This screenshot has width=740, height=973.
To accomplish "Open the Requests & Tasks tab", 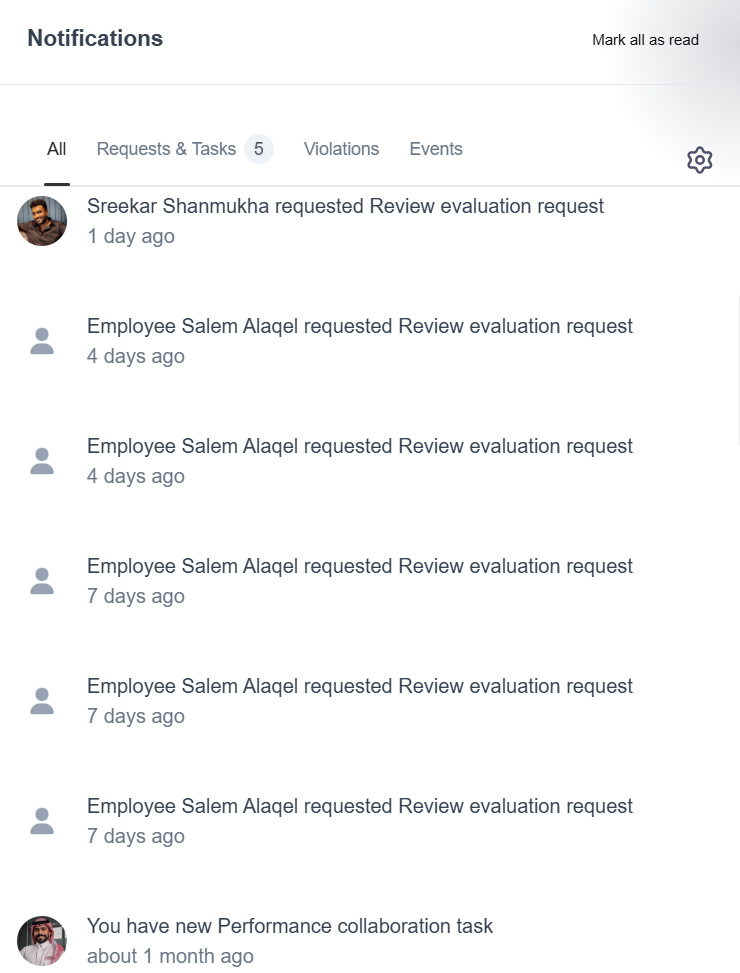I will 166,149.
